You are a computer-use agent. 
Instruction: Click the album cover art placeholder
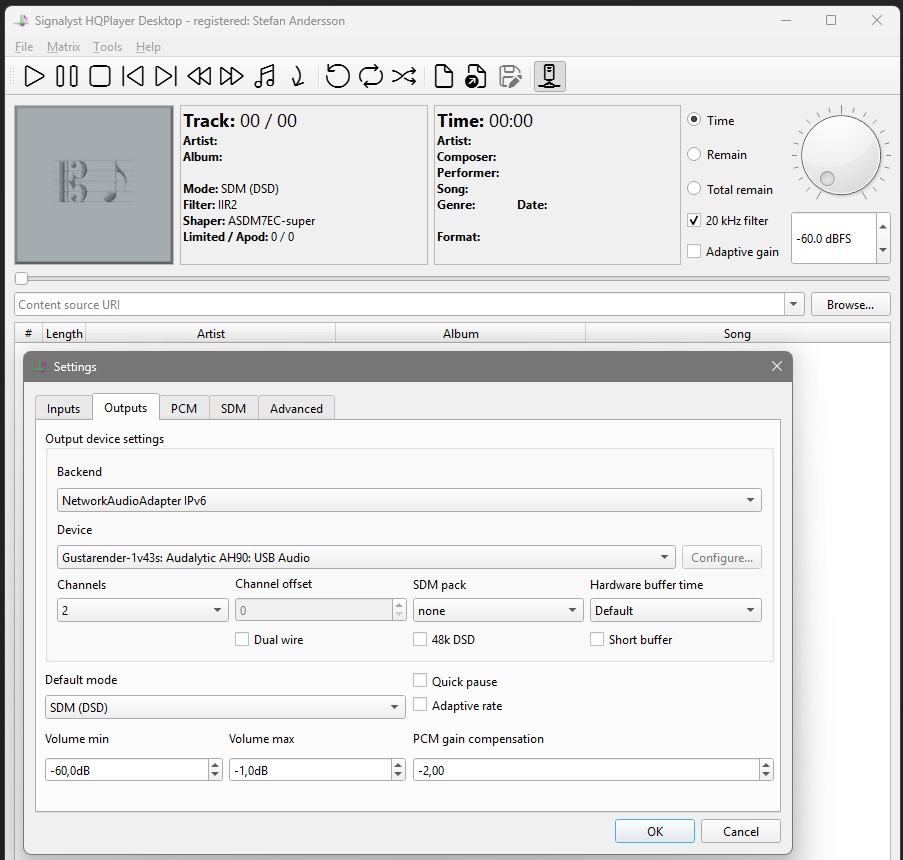(x=94, y=185)
